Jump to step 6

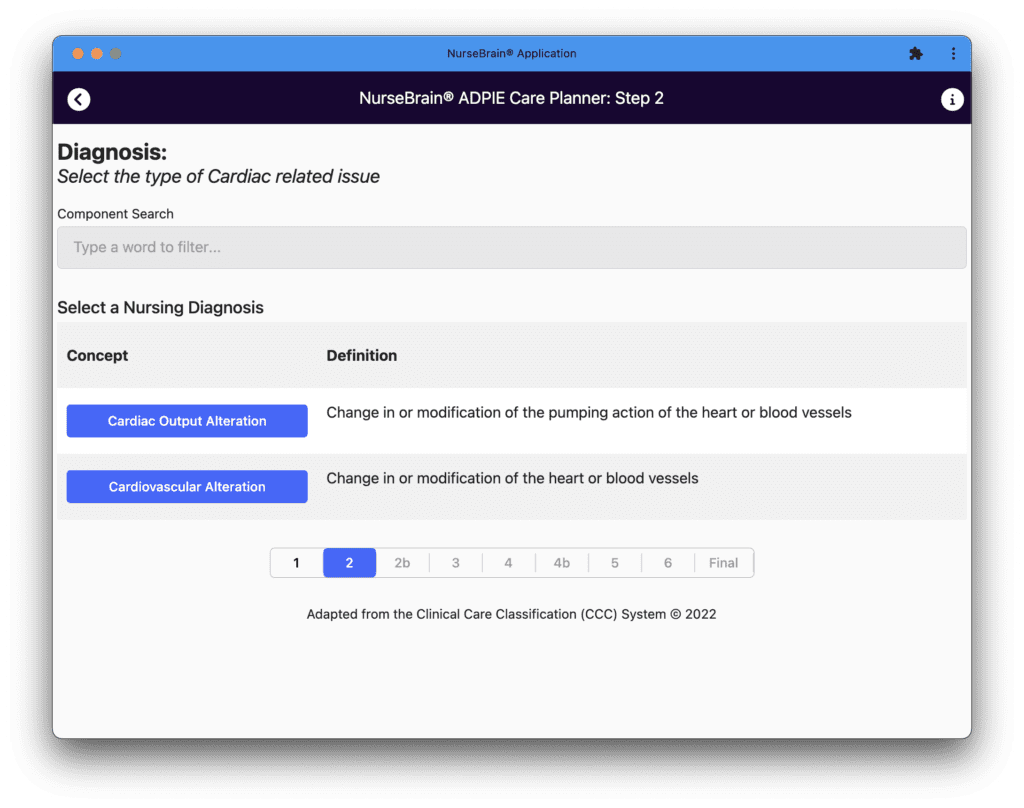(667, 563)
